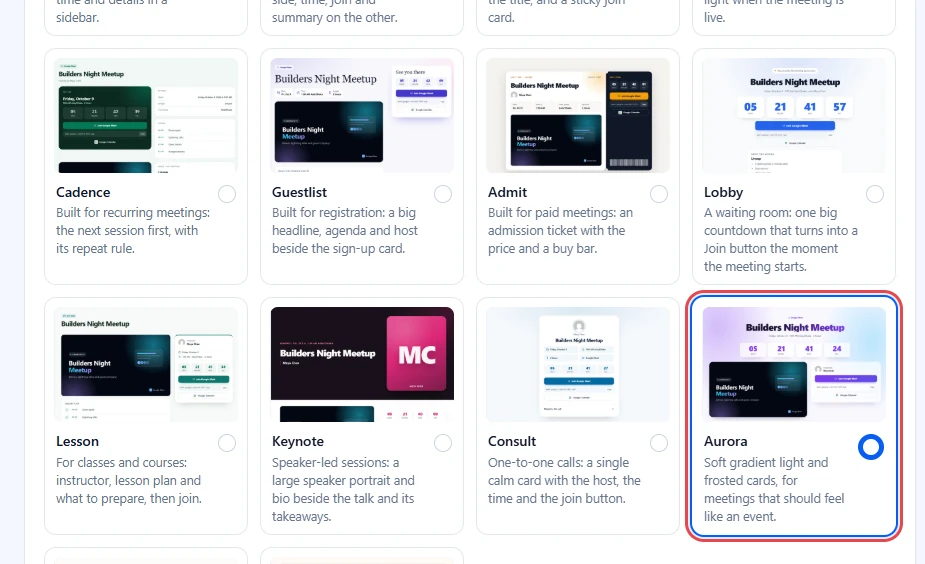925x564 pixels.
Task: Click the 'A waiting room' description text
Action: pos(781,240)
